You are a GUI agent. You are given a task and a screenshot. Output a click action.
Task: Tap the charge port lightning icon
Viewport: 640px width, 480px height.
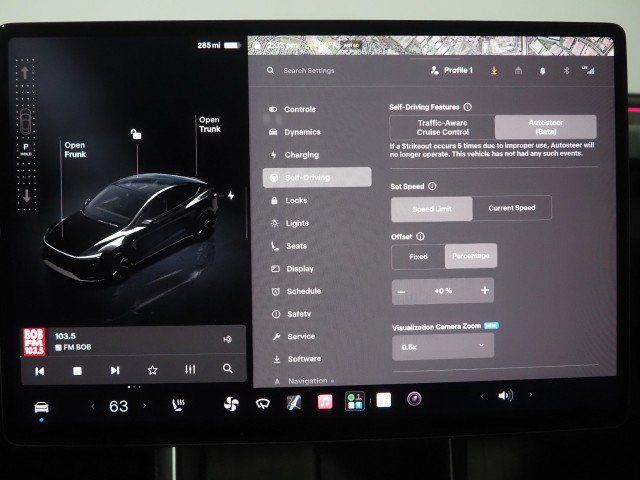tap(231, 195)
